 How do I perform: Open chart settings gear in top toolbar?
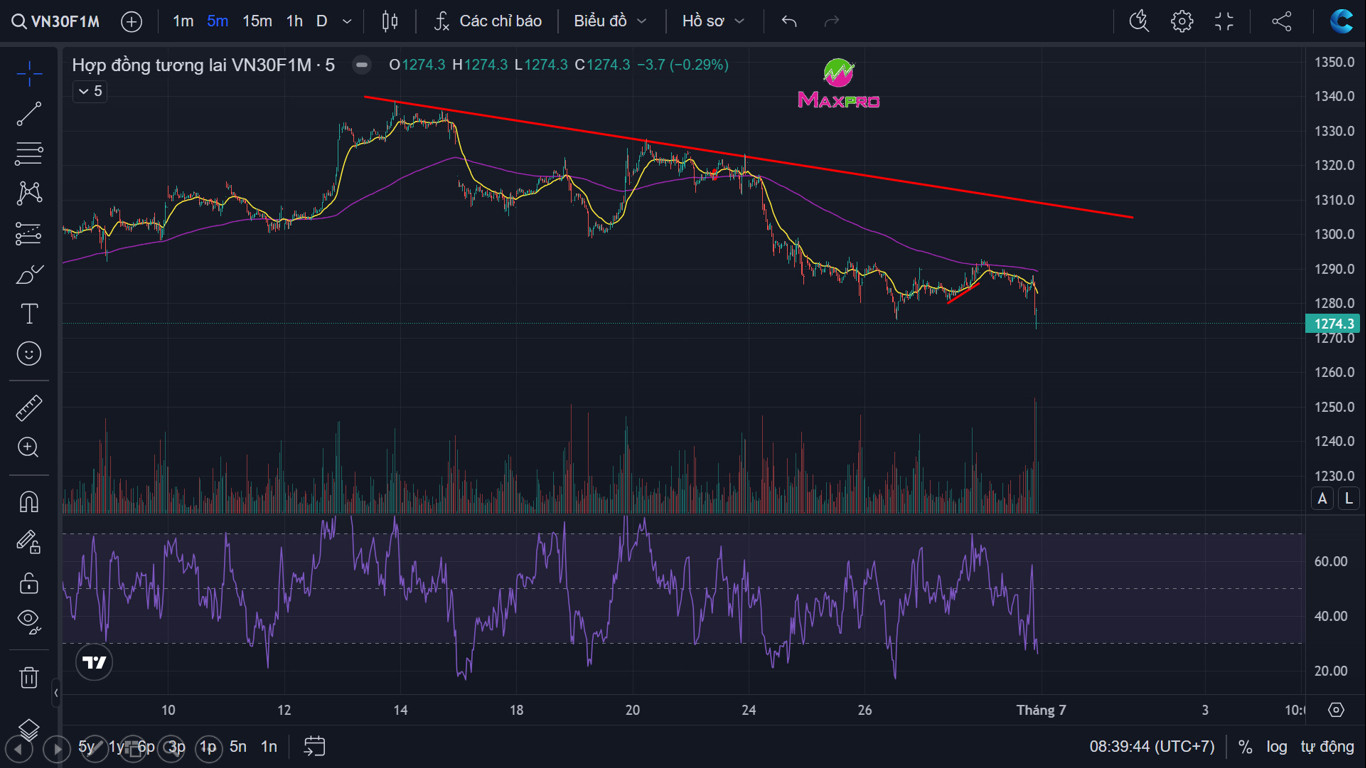click(x=1182, y=21)
